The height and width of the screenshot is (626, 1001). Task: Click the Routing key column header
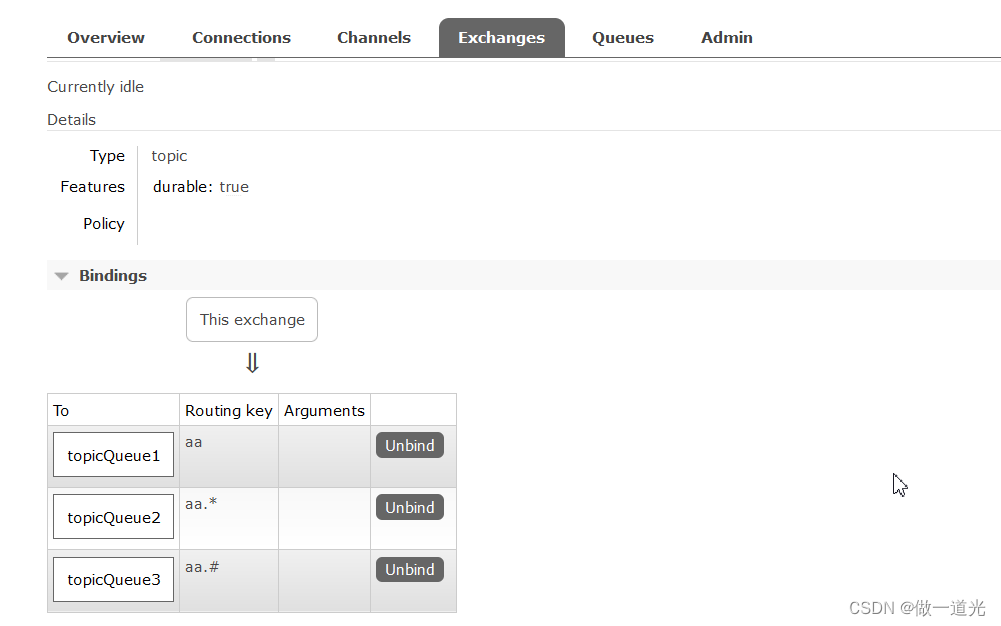228,410
